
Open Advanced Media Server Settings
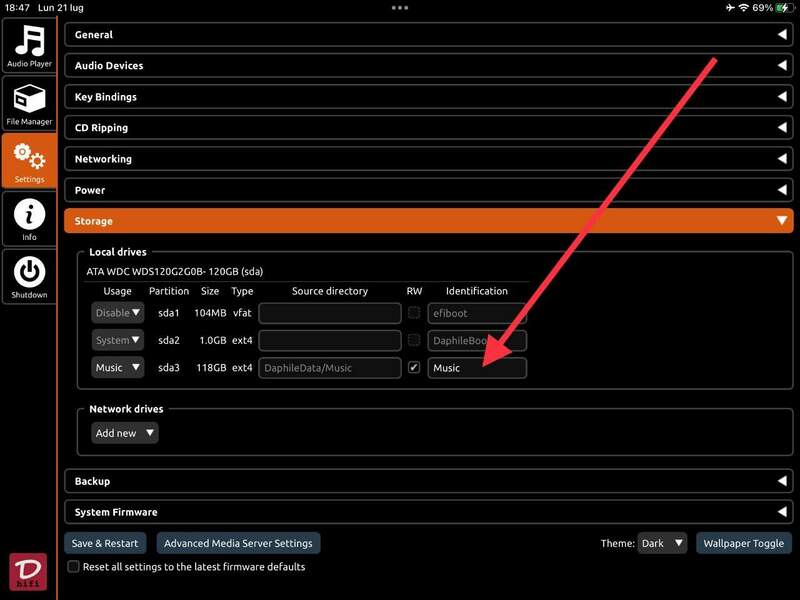[238, 543]
